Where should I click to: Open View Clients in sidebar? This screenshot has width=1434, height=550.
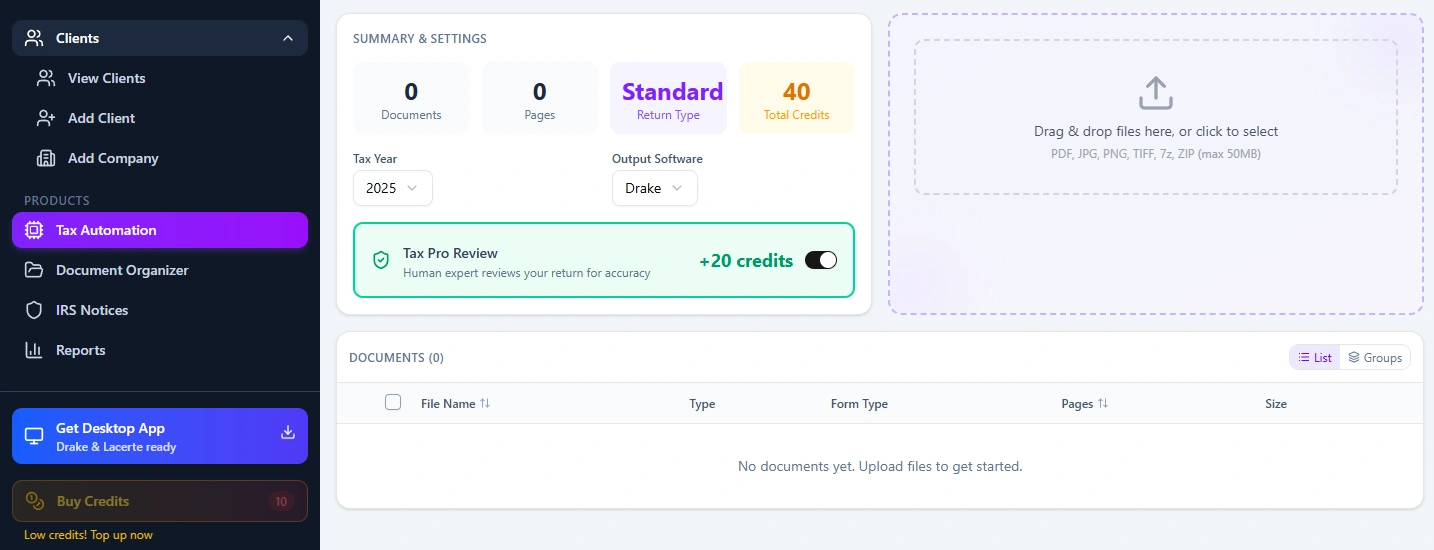tap(106, 78)
